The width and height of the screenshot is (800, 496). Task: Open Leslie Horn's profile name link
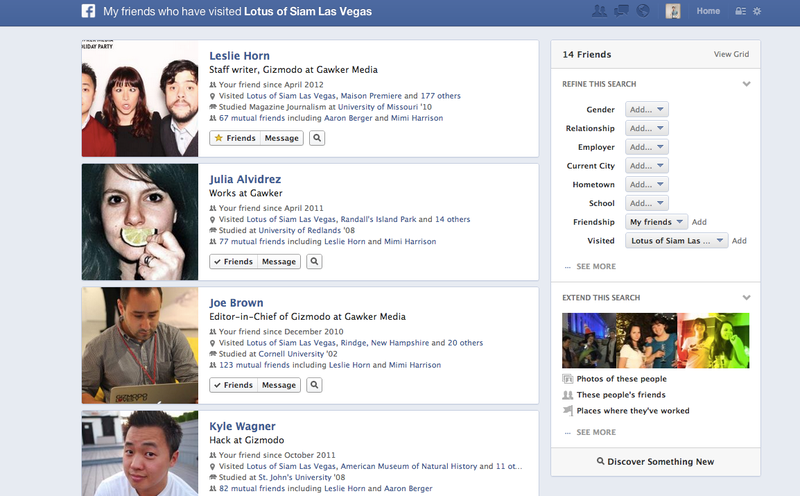point(239,56)
